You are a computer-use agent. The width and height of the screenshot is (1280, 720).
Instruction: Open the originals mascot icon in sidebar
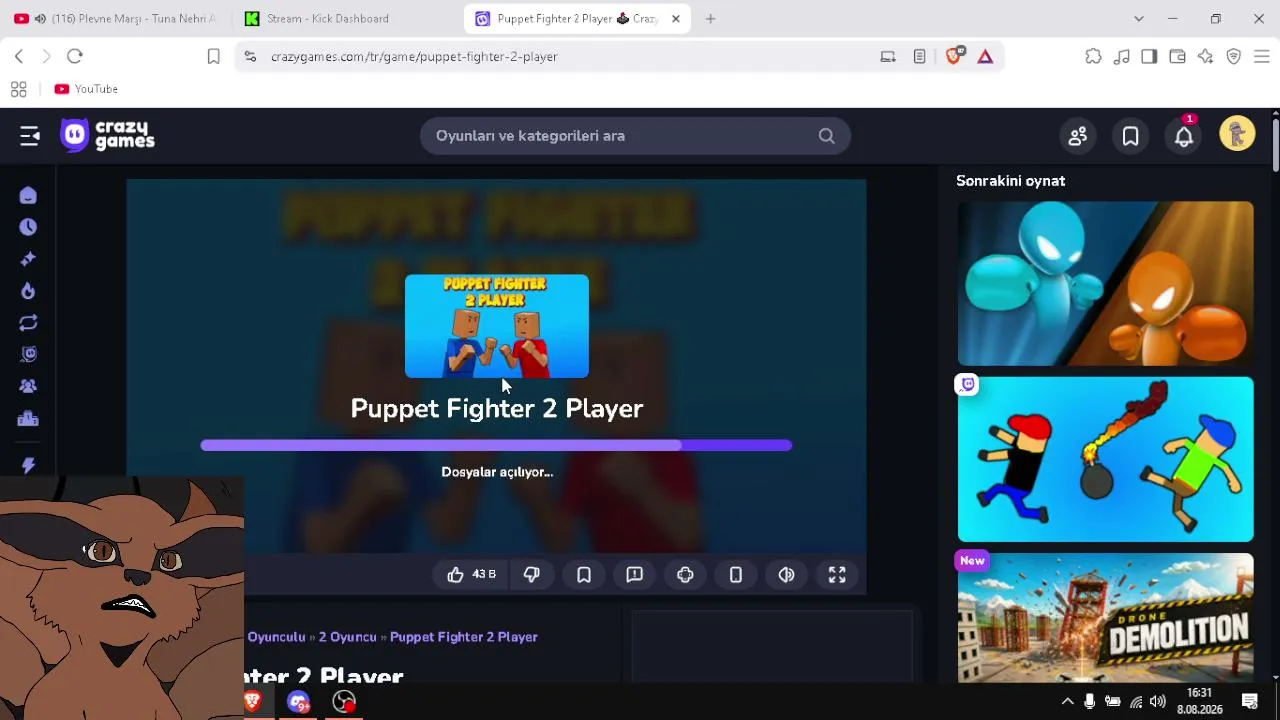[x=28, y=354]
